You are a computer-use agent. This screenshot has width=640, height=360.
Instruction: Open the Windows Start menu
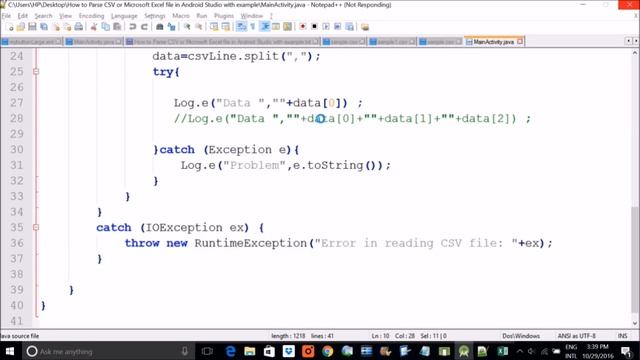pos(10,351)
